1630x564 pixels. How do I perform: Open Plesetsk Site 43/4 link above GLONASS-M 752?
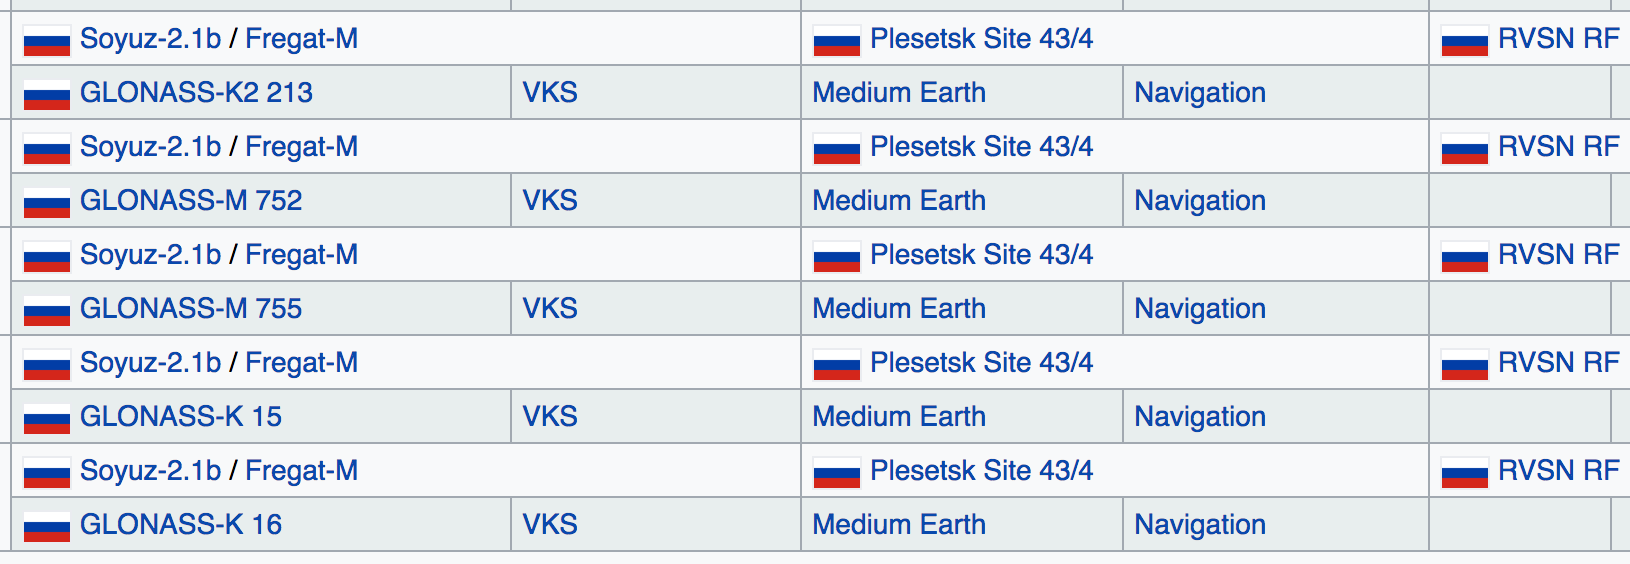click(x=981, y=146)
